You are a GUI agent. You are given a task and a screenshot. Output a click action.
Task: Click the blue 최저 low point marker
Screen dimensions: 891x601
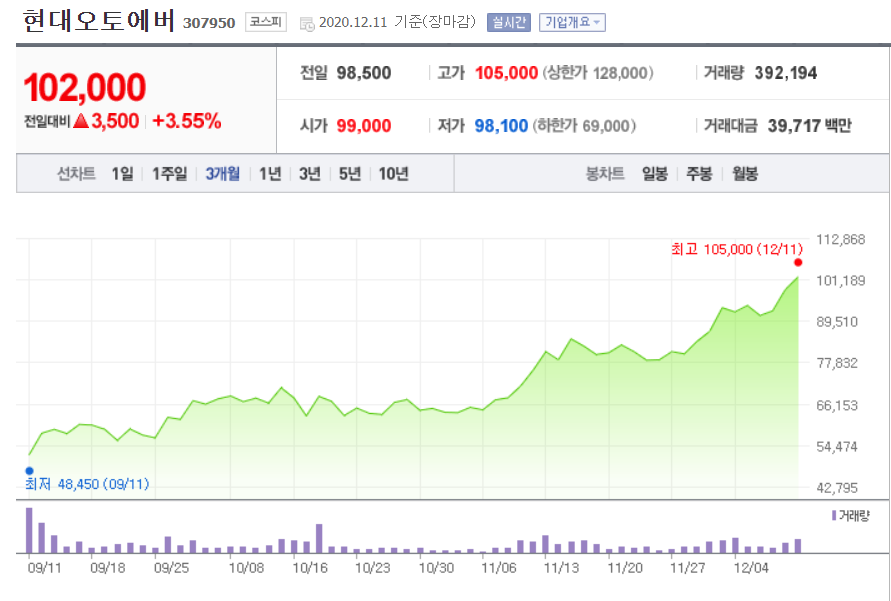click(x=30, y=471)
